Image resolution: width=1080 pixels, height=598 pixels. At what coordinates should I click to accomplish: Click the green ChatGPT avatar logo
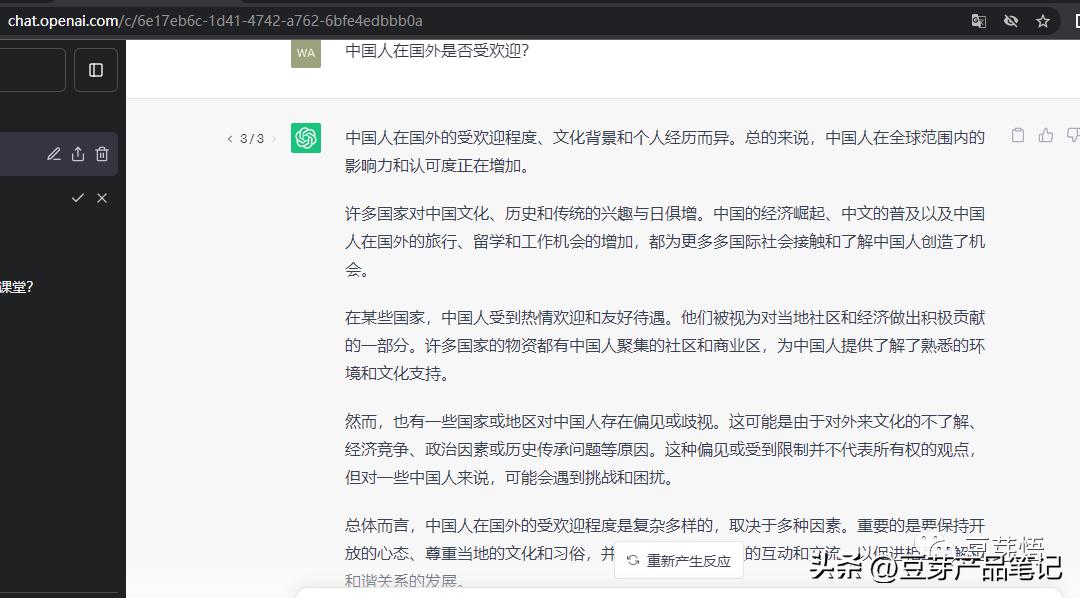pyautogui.click(x=306, y=139)
